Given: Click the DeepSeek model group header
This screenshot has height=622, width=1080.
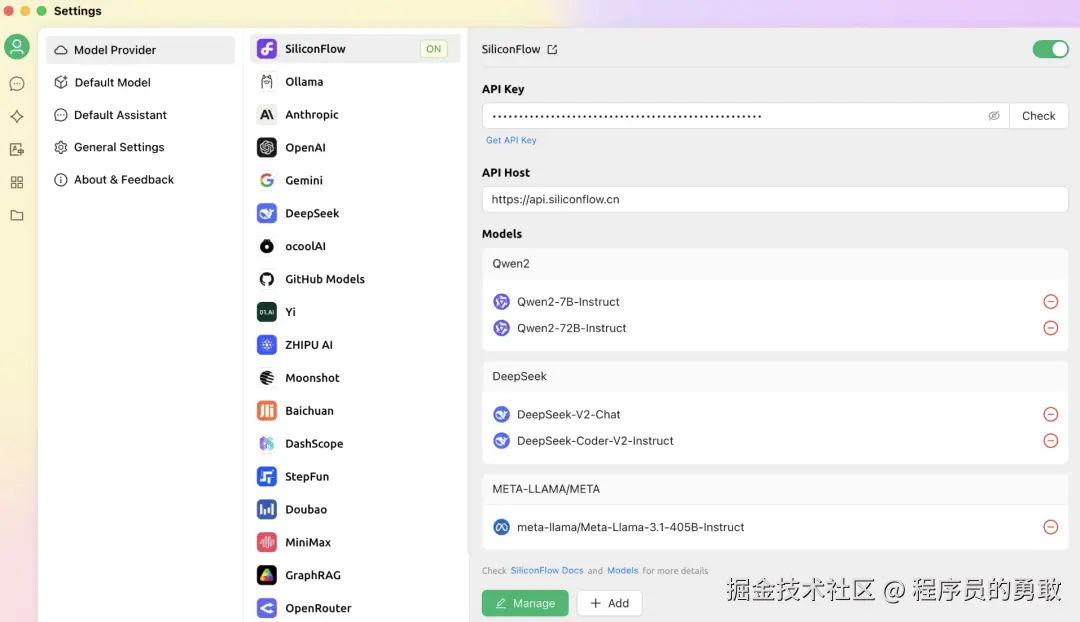Looking at the screenshot, I should point(775,377).
